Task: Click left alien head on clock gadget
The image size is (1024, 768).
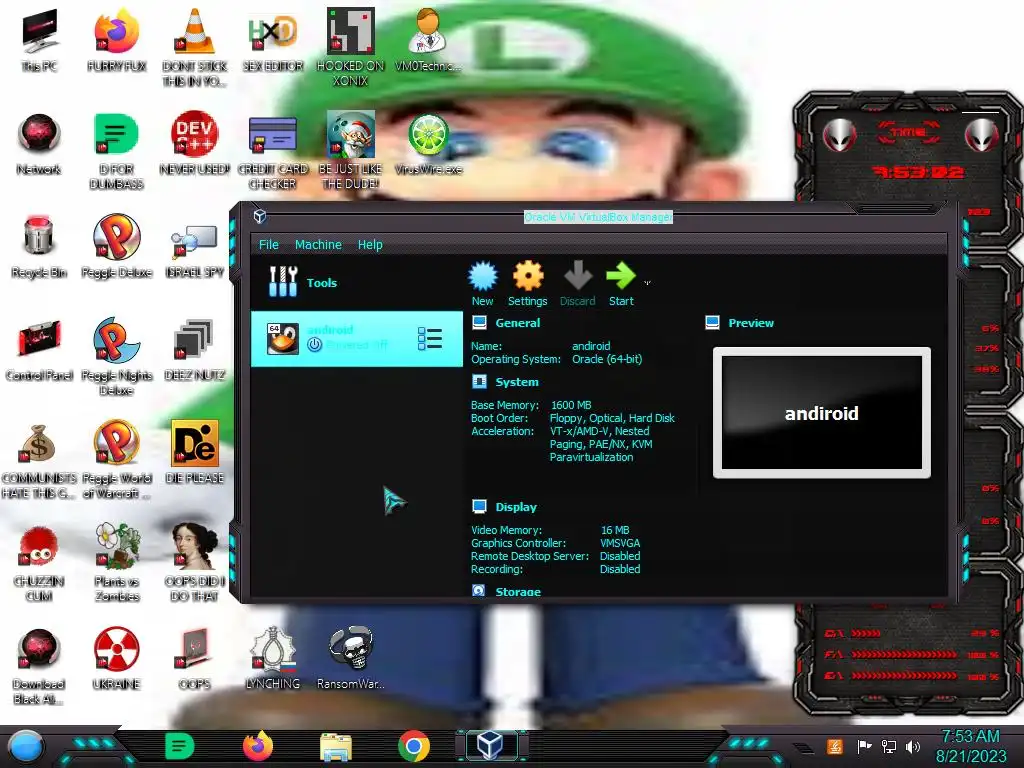Action: [839, 135]
